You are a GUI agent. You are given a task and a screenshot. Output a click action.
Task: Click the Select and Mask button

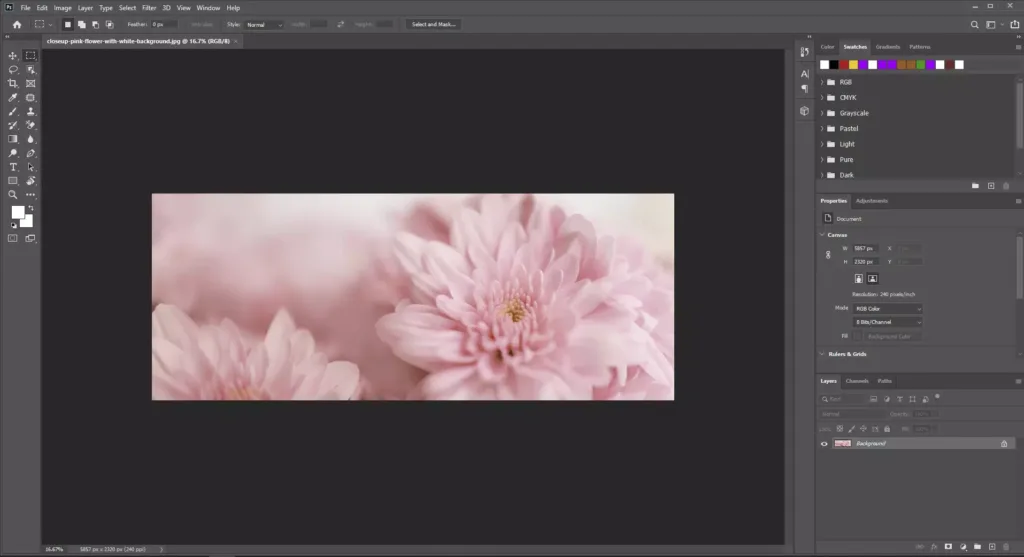point(434,24)
